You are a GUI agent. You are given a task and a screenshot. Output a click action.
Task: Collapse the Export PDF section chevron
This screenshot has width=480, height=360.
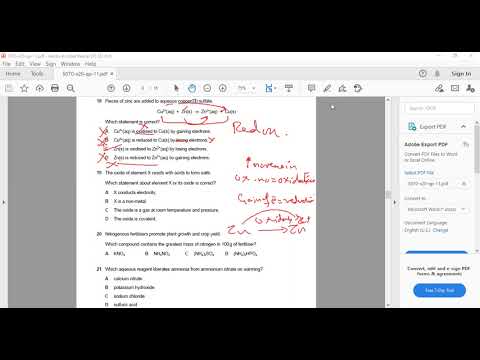pos(463,127)
